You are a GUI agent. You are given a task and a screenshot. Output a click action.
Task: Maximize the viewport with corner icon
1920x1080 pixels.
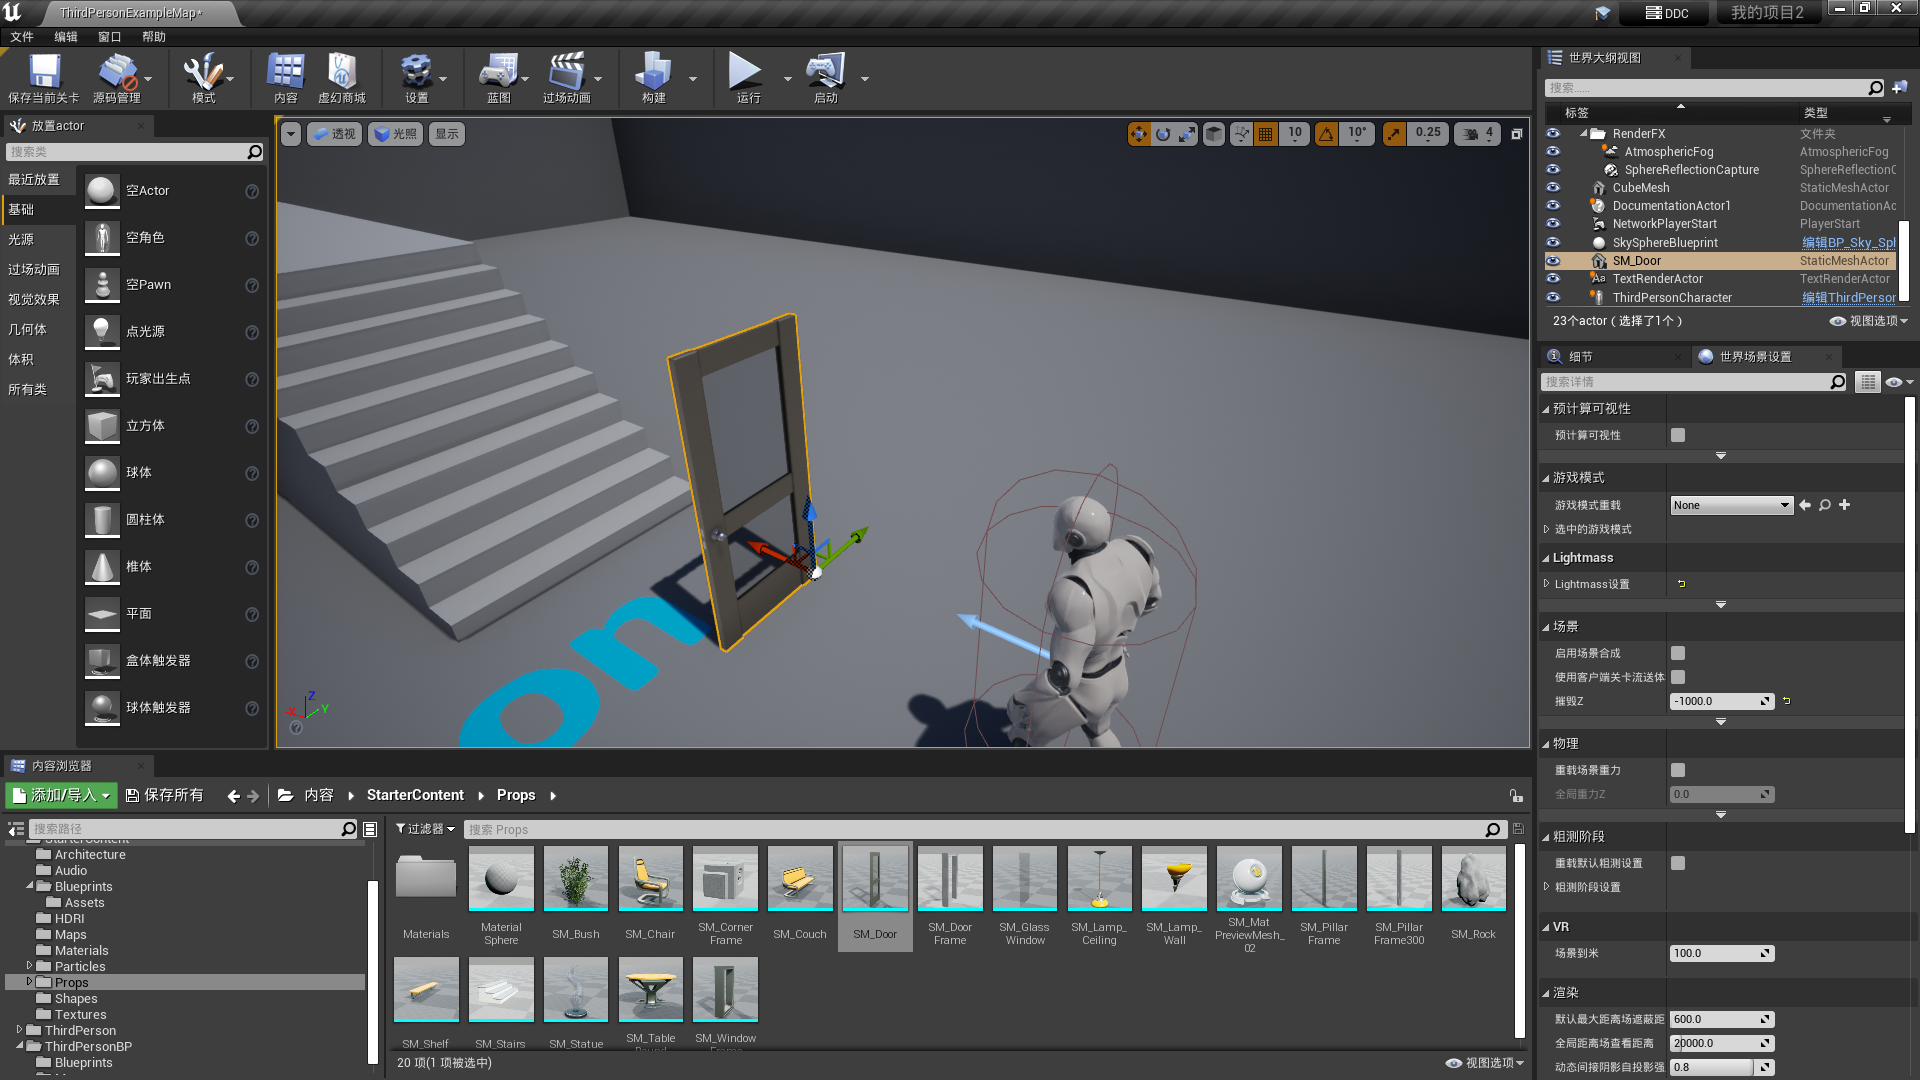point(1517,134)
